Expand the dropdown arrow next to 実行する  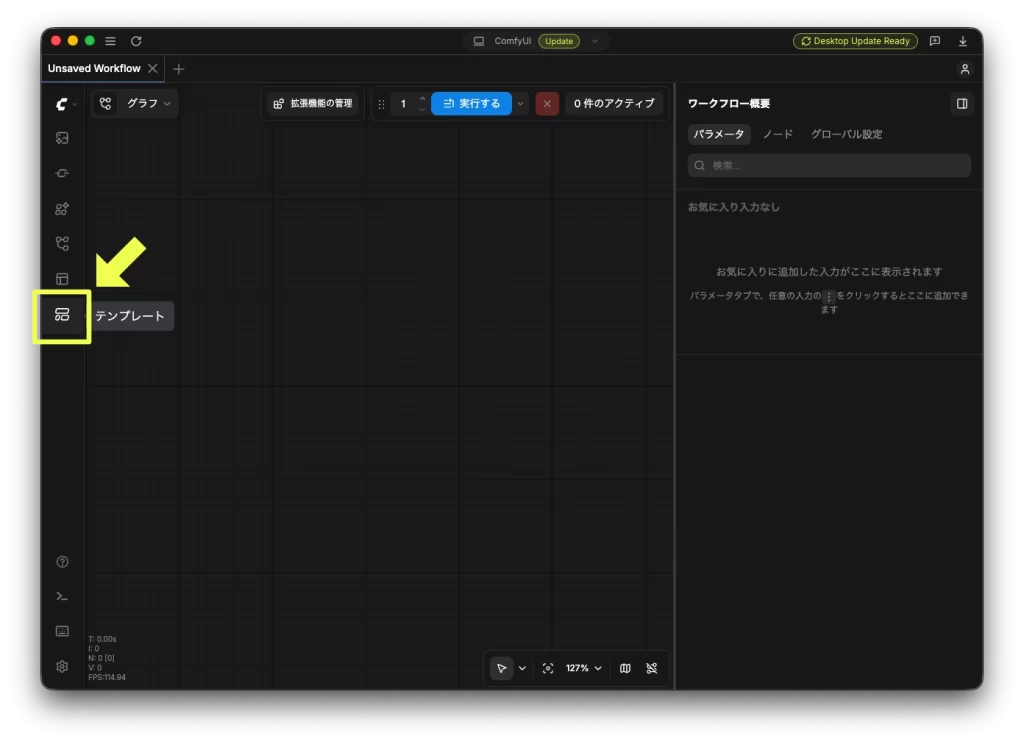coord(520,103)
